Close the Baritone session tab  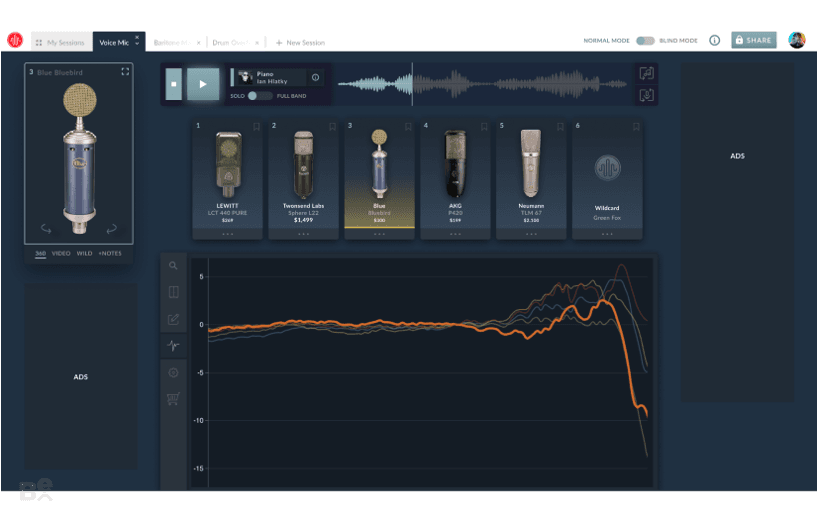tap(199, 43)
